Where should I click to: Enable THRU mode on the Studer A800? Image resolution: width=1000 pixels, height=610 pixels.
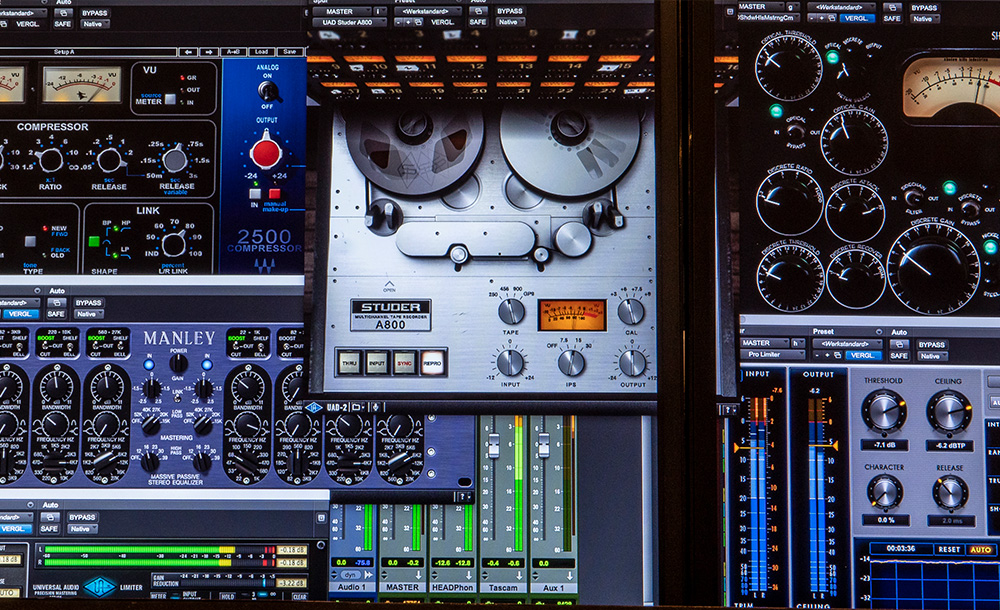pos(349,363)
